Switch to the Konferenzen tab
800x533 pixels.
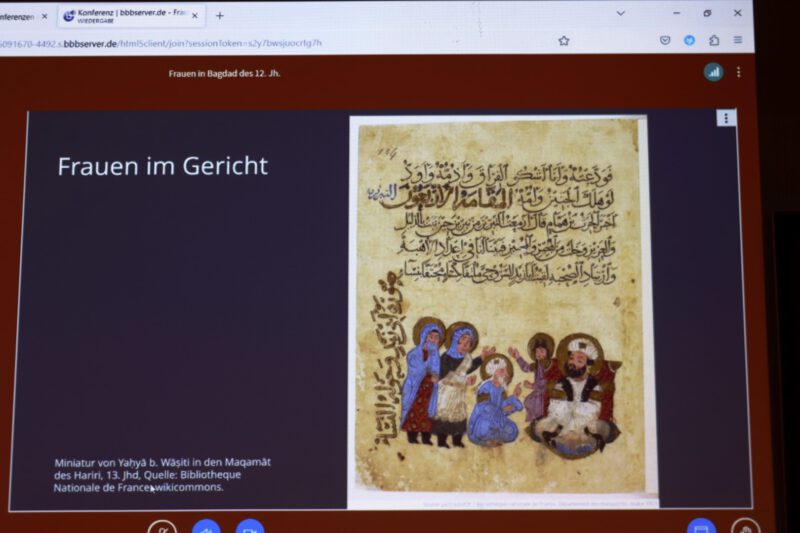24,16
